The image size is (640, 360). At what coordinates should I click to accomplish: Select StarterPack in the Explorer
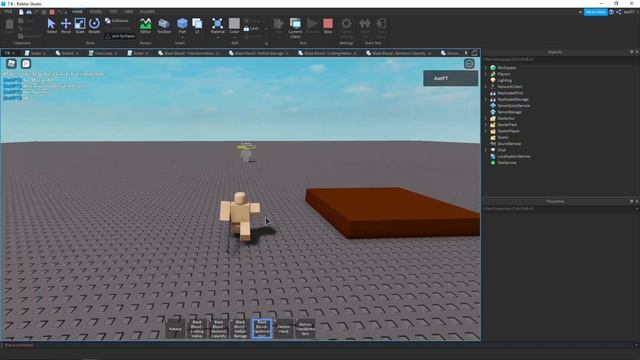pos(507,124)
